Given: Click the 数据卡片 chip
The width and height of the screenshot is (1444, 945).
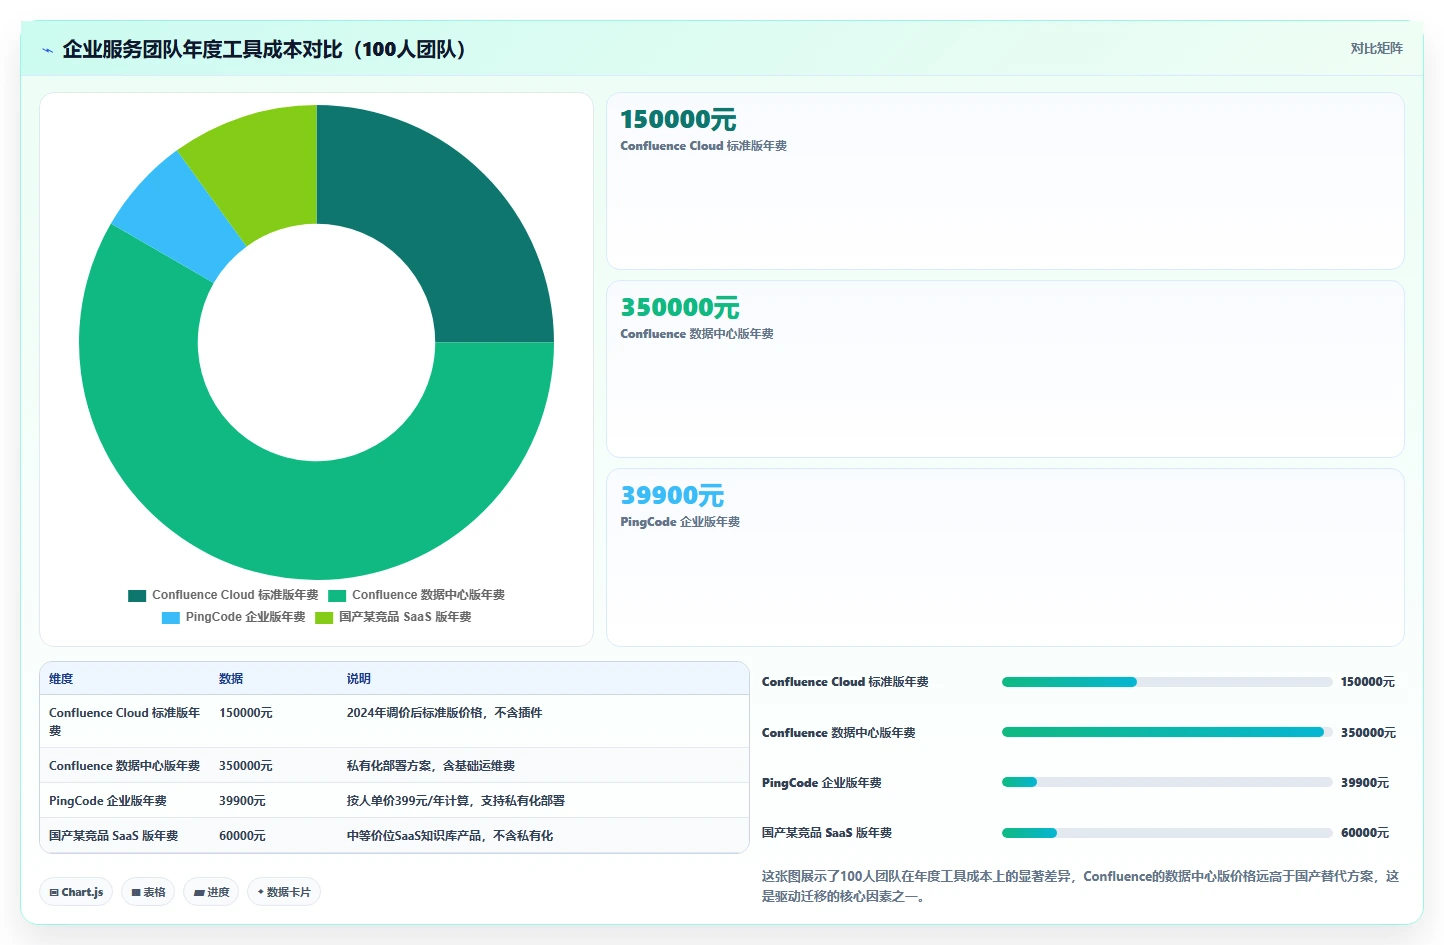Looking at the screenshot, I should coord(284,892).
